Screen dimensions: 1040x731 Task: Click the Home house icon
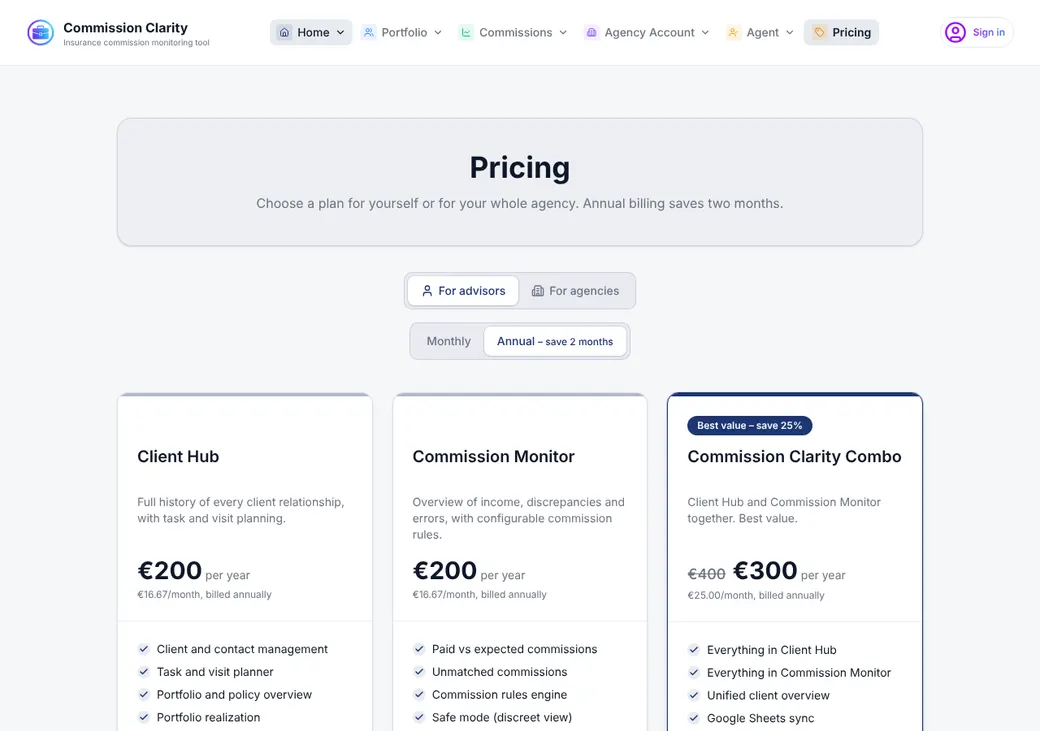pyautogui.click(x=284, y=33)
